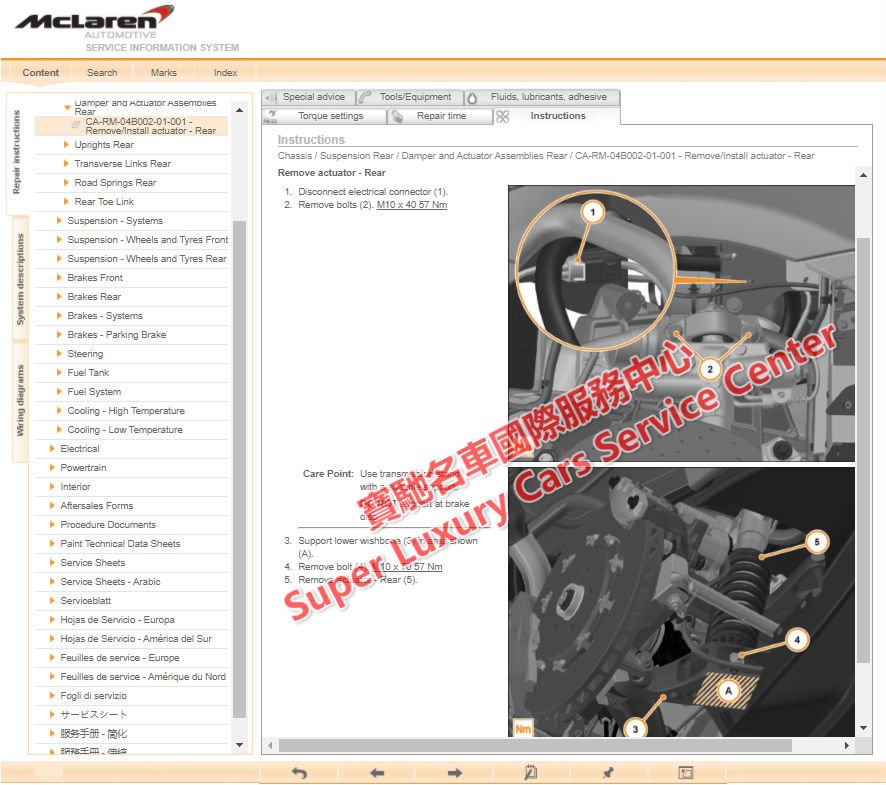
Task: Go forward with the right arrow icon
Action: (x=455, y=773)
